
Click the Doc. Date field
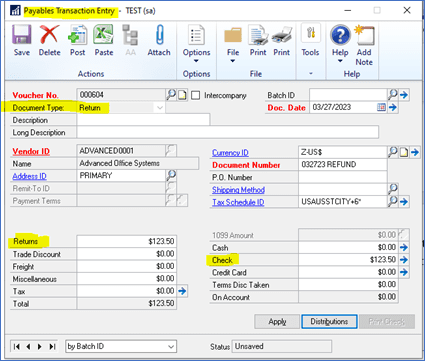pos(343,107)
